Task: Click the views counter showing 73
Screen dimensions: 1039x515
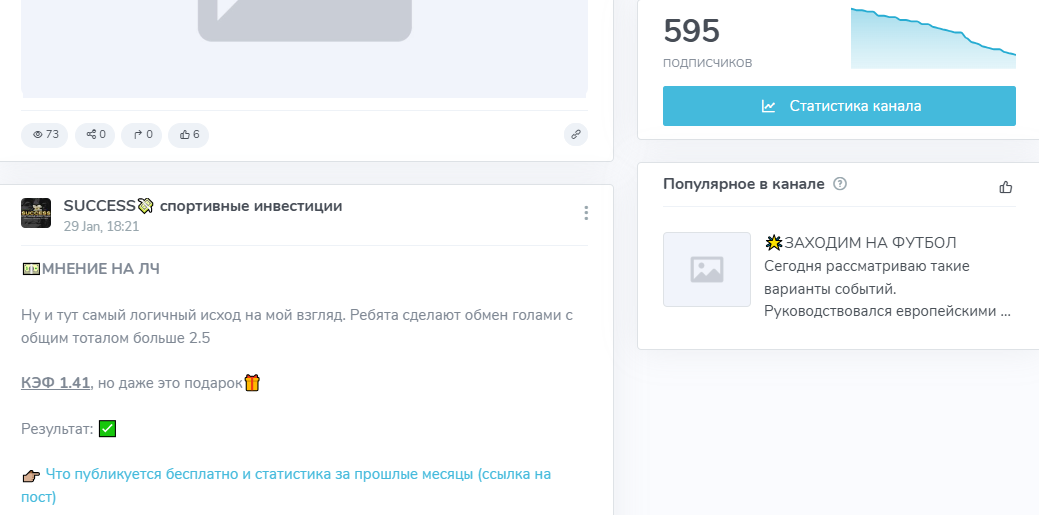Action: [45, 134]
